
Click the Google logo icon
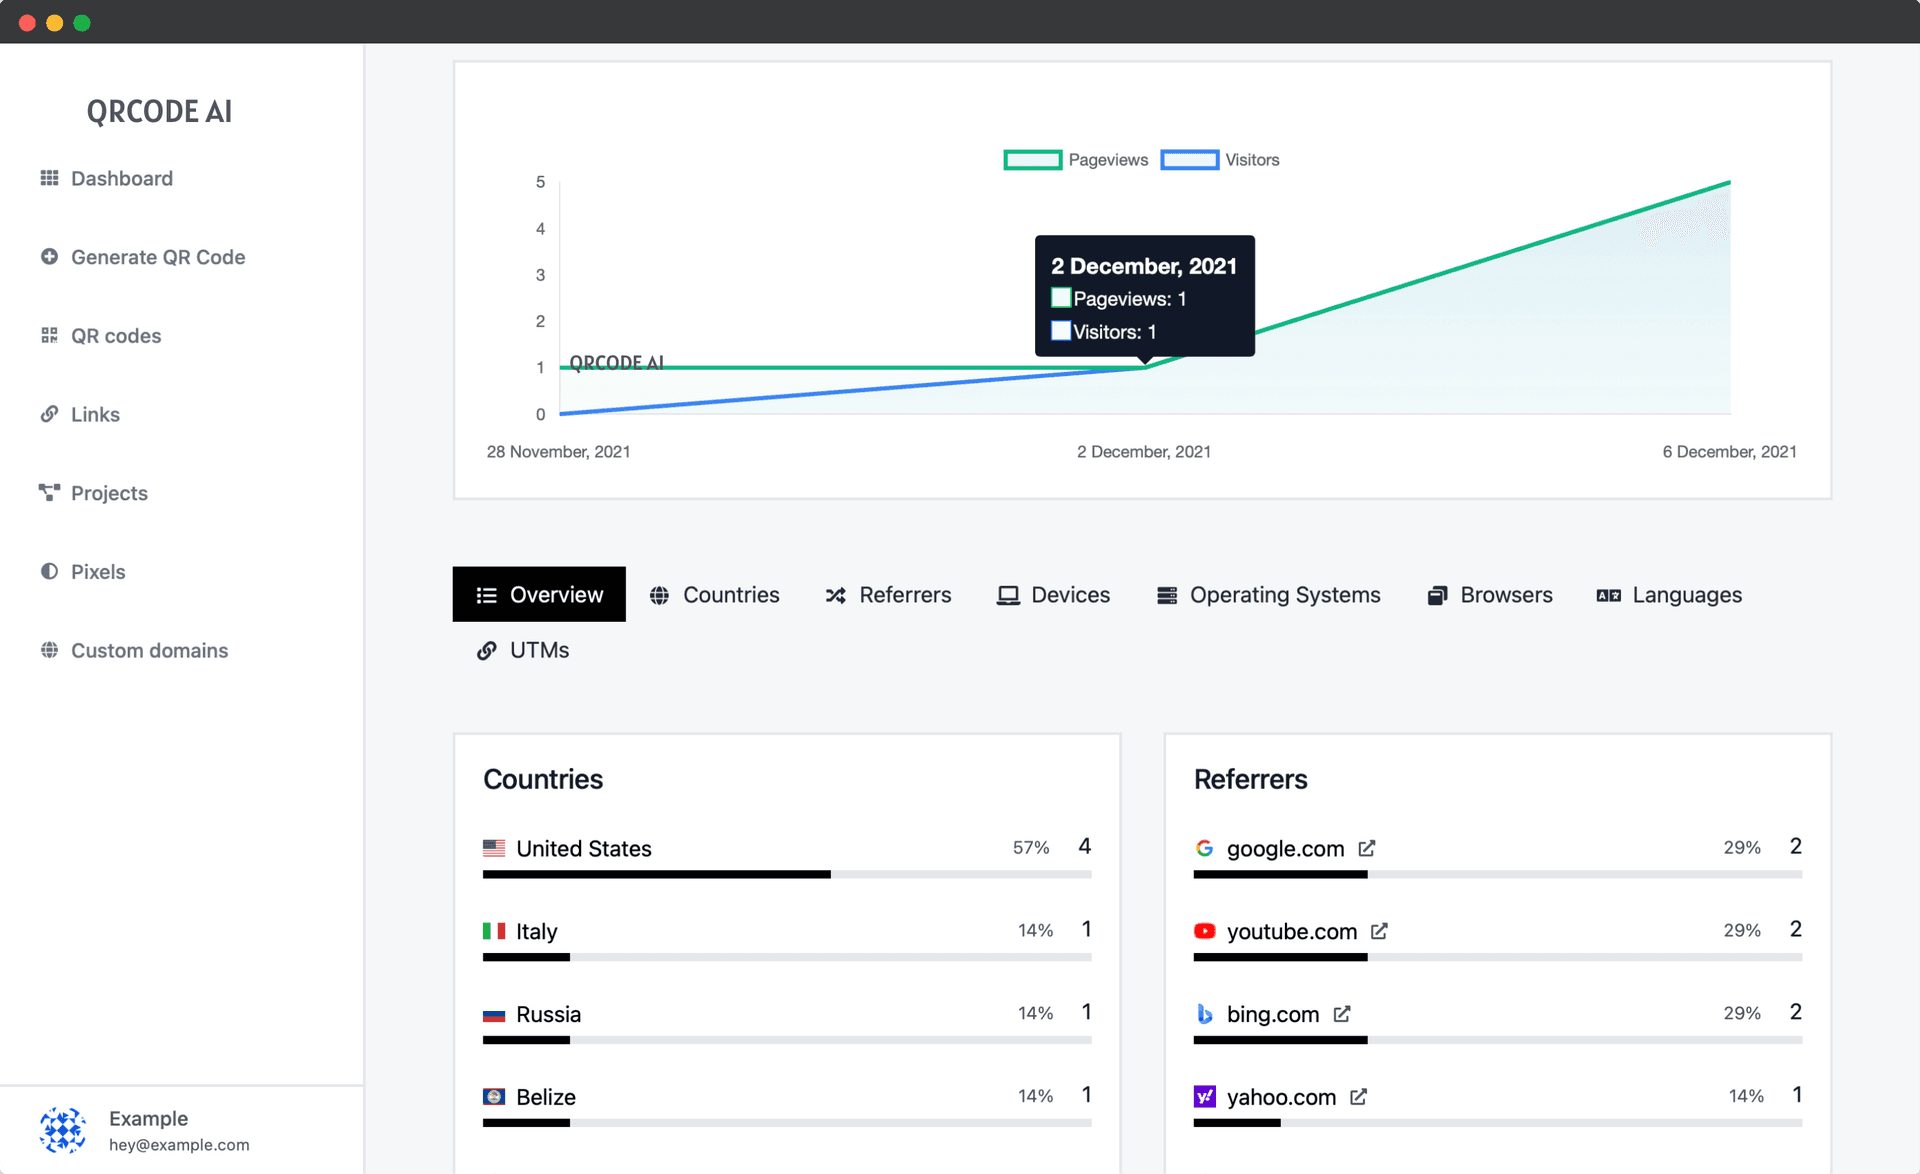pos(1205,848)
